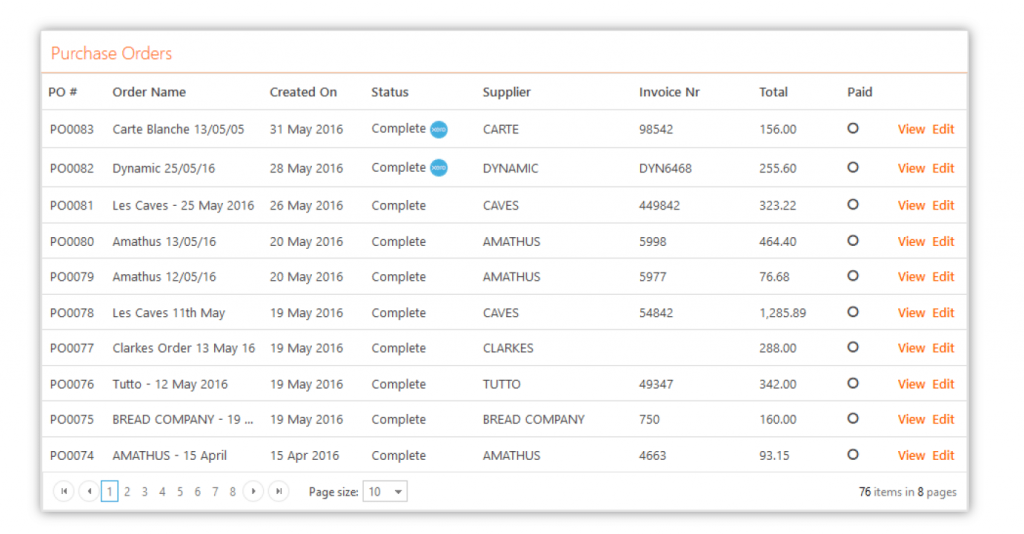Go to page 5 of results
This screenshot has width=1024, height=534.
[x=180, y=492]
